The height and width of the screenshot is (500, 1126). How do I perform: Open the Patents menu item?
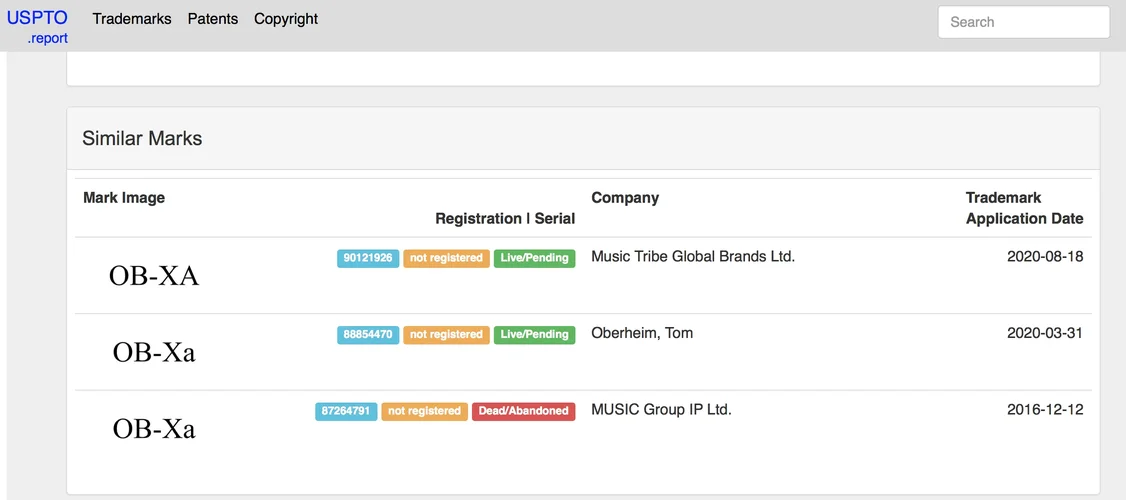(x=213, y=19)
